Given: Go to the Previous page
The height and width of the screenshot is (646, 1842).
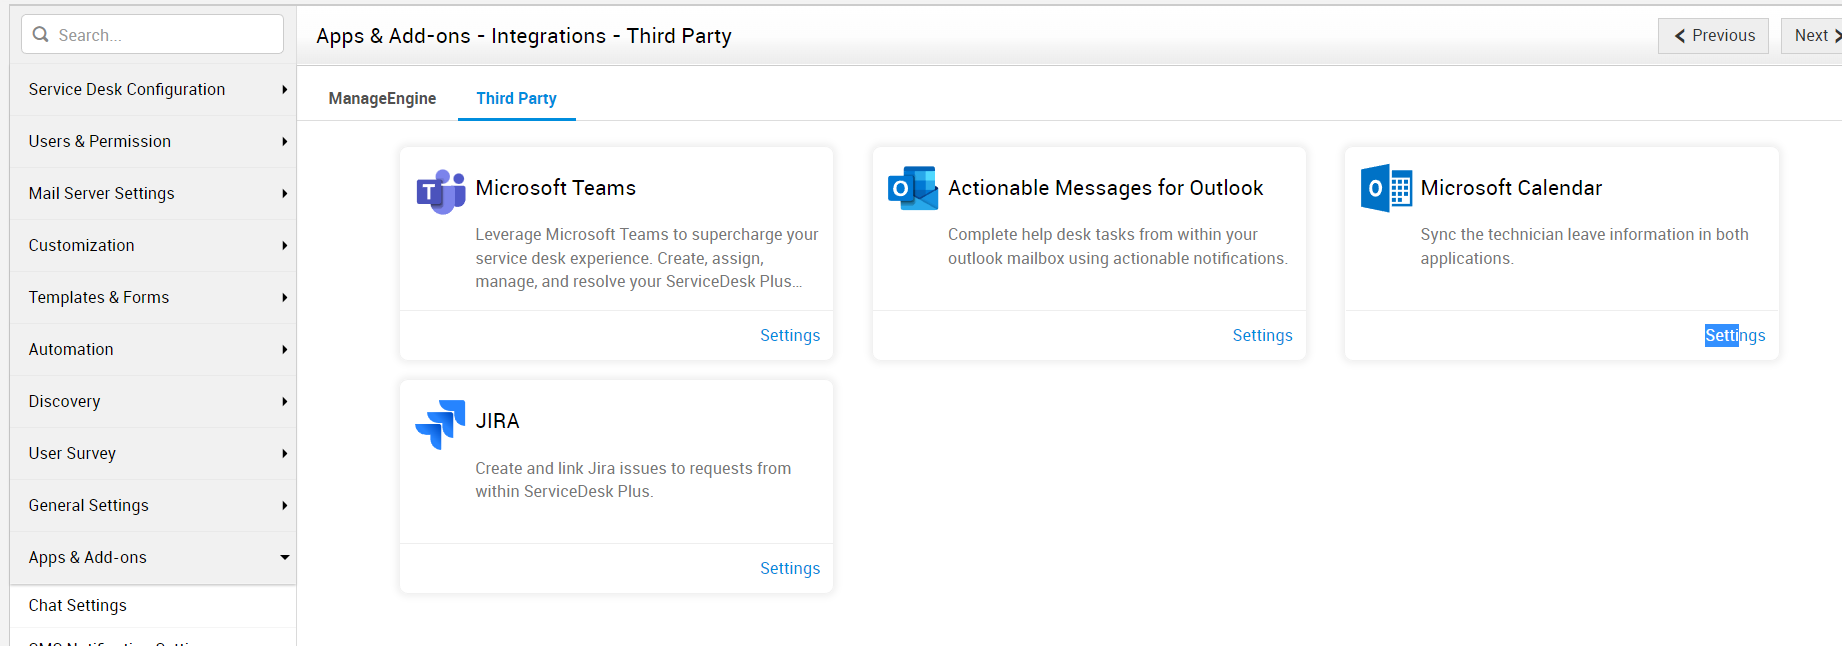Looking at the screenshot, I should (1713, 36).
